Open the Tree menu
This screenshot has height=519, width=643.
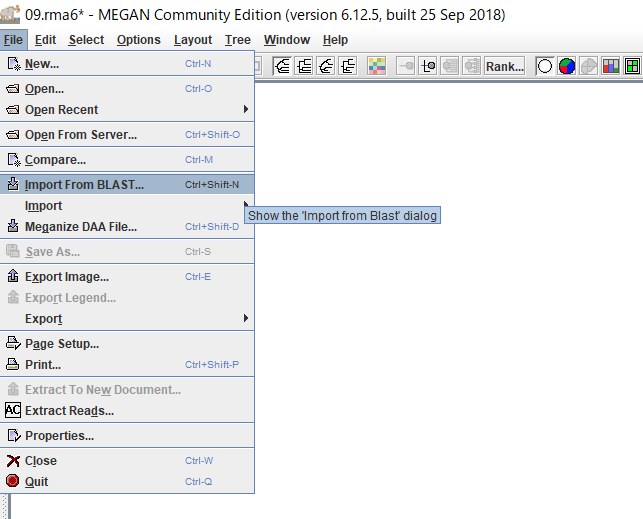click(237, 40)
